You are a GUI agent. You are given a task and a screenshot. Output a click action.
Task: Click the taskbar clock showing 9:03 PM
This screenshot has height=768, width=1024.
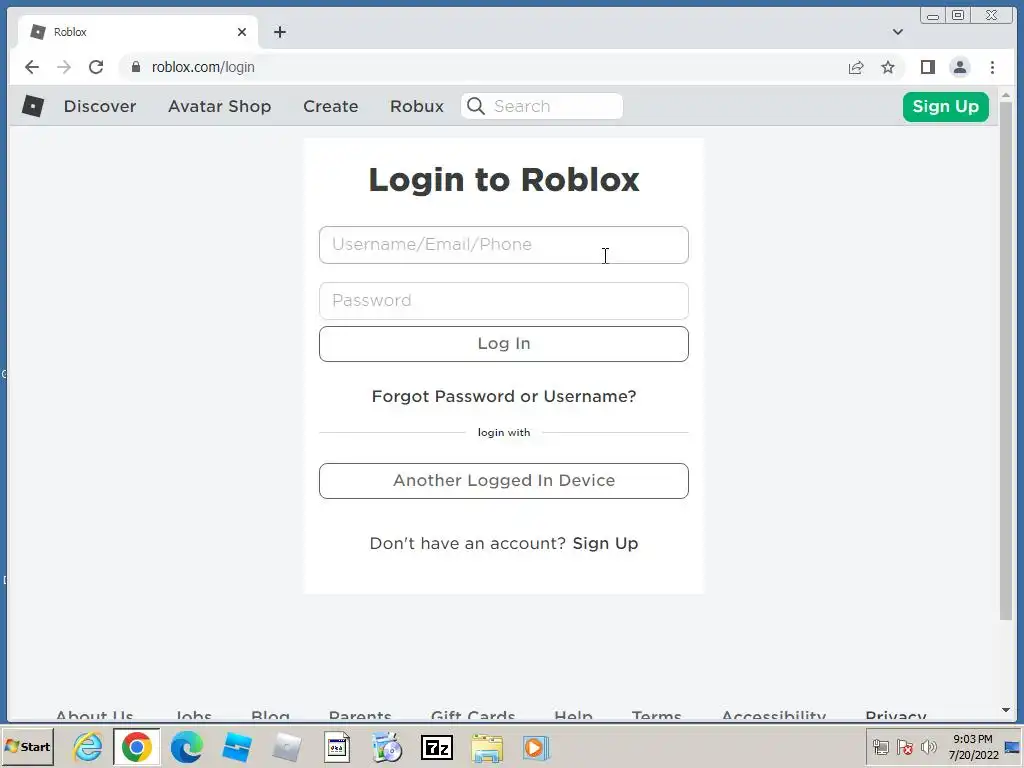973,746
